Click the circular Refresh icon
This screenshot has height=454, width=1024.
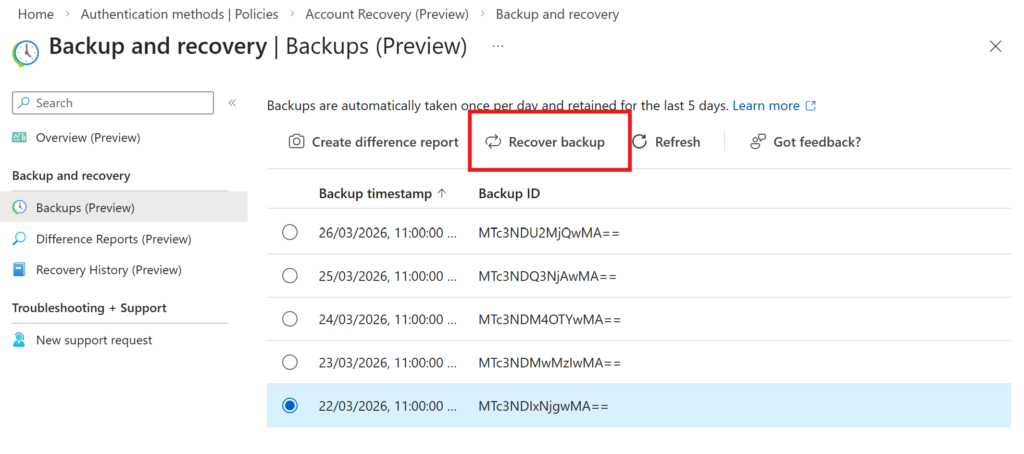pyautogui.click(x=640, y=142)
